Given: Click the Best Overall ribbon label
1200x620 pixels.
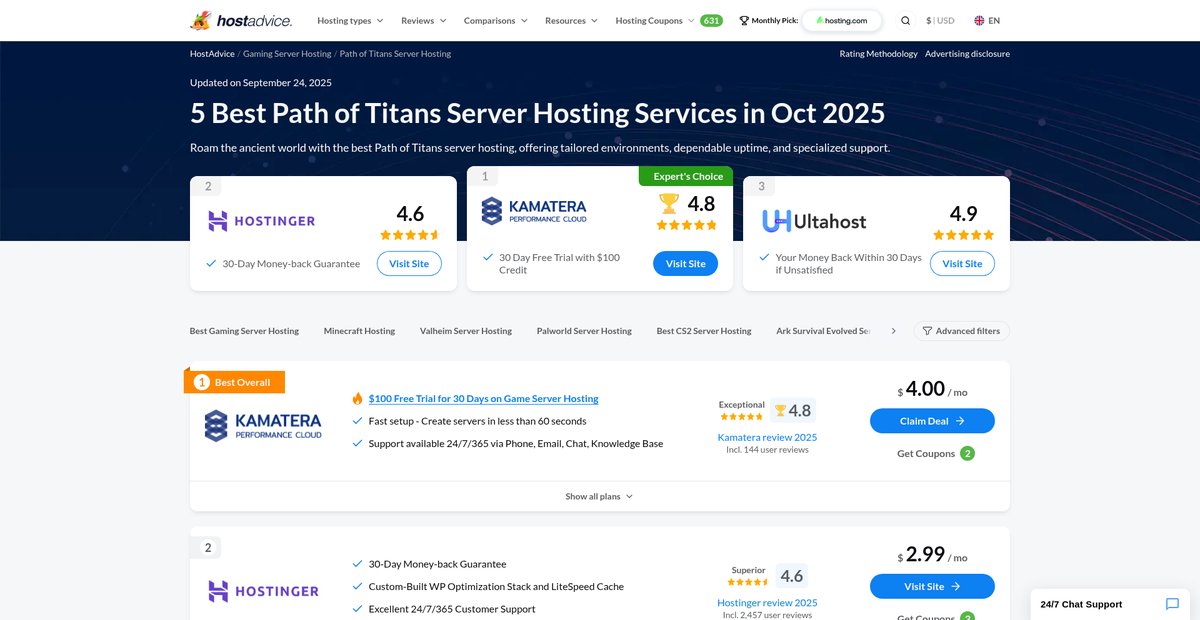Looking at the screenshot, I should [x=234, y=382].
